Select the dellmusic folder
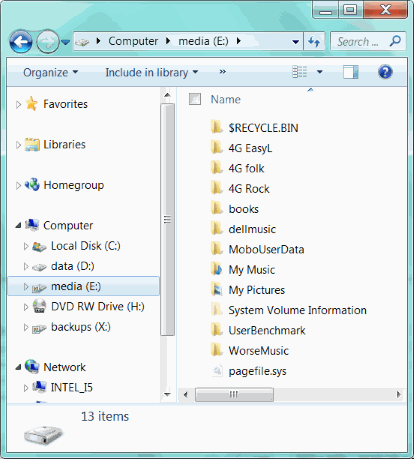The height and width of the screenshot is (459, 414). point(252,229)
